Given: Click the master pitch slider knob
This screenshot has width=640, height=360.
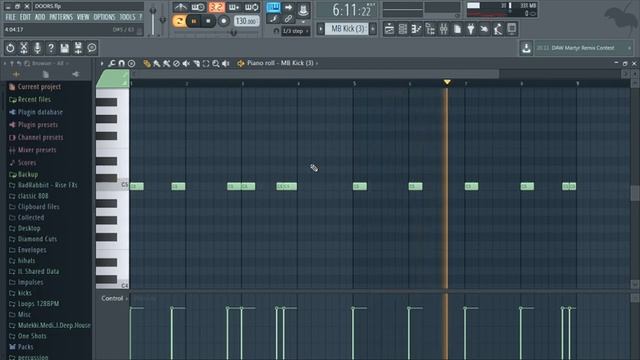Looking at the screenshot, I should (162, 20).
